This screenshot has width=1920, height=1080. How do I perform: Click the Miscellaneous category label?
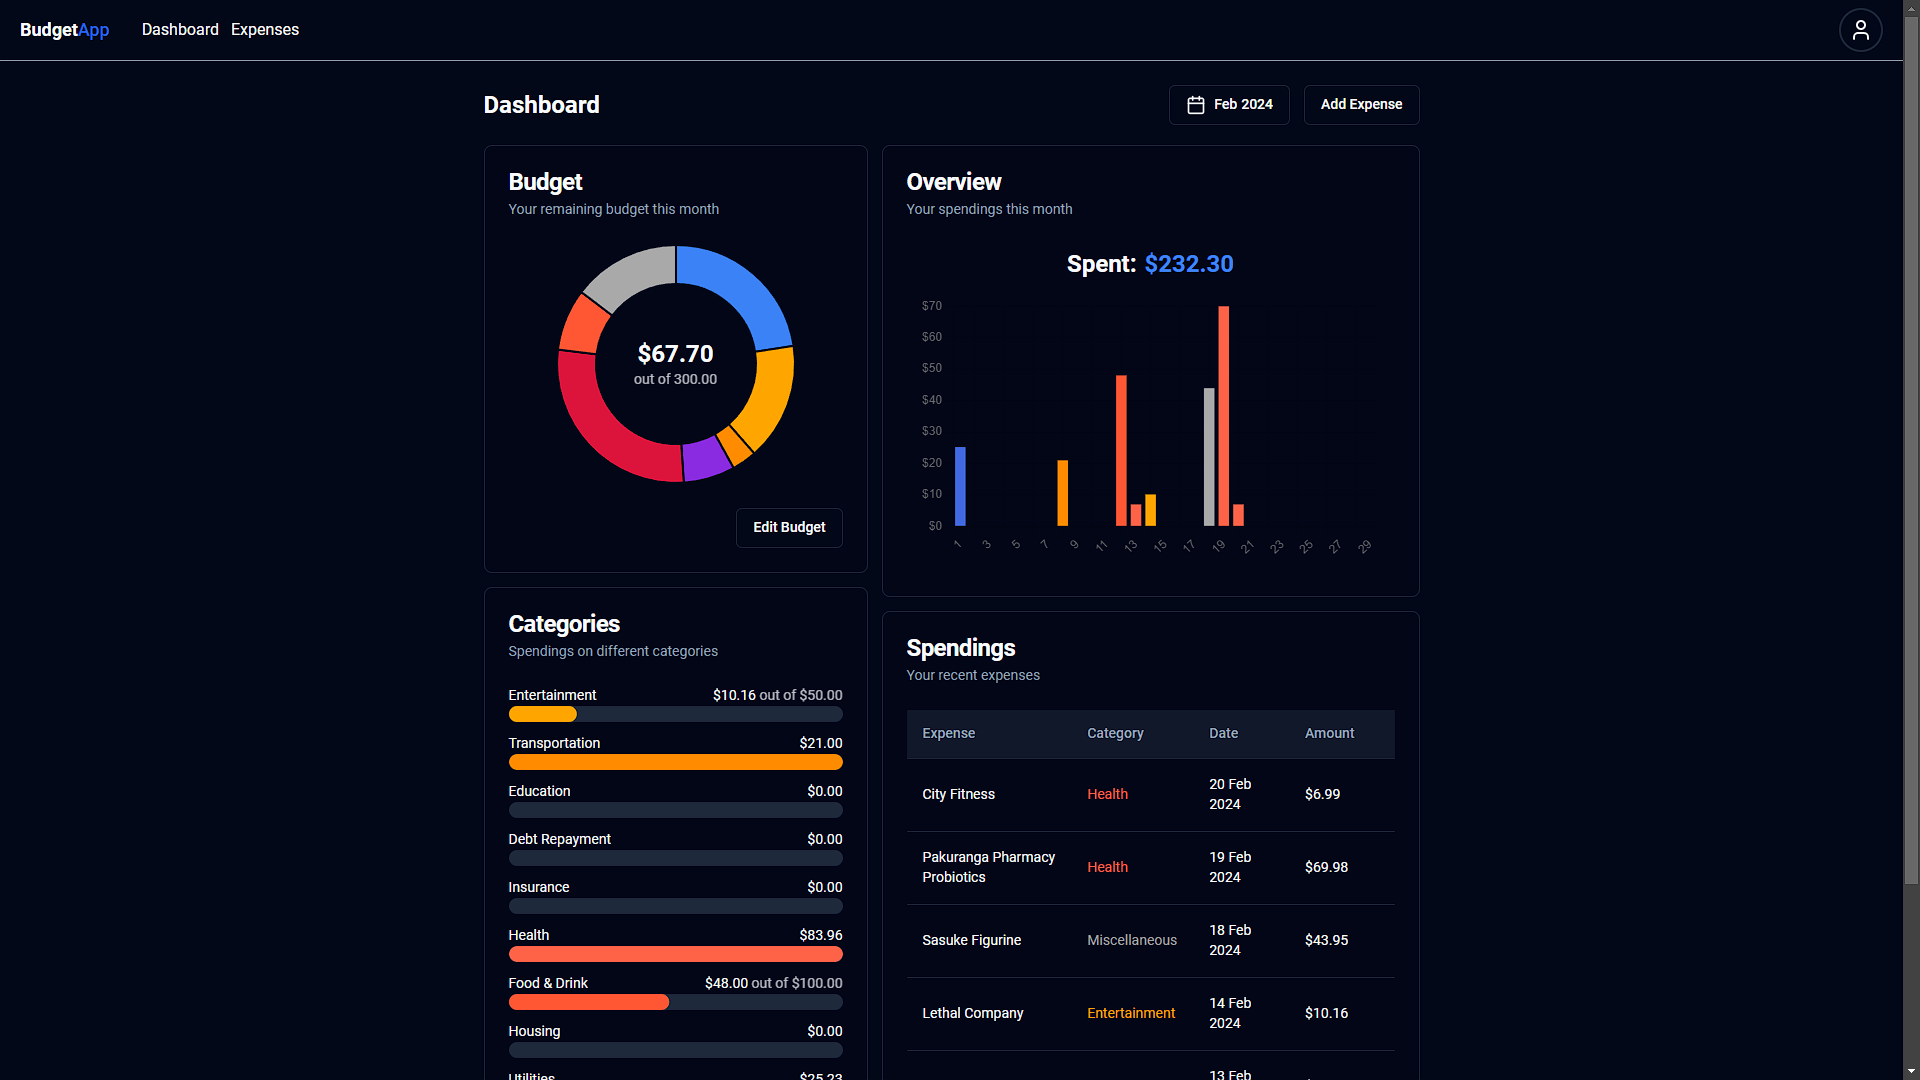coord(1132,941)
